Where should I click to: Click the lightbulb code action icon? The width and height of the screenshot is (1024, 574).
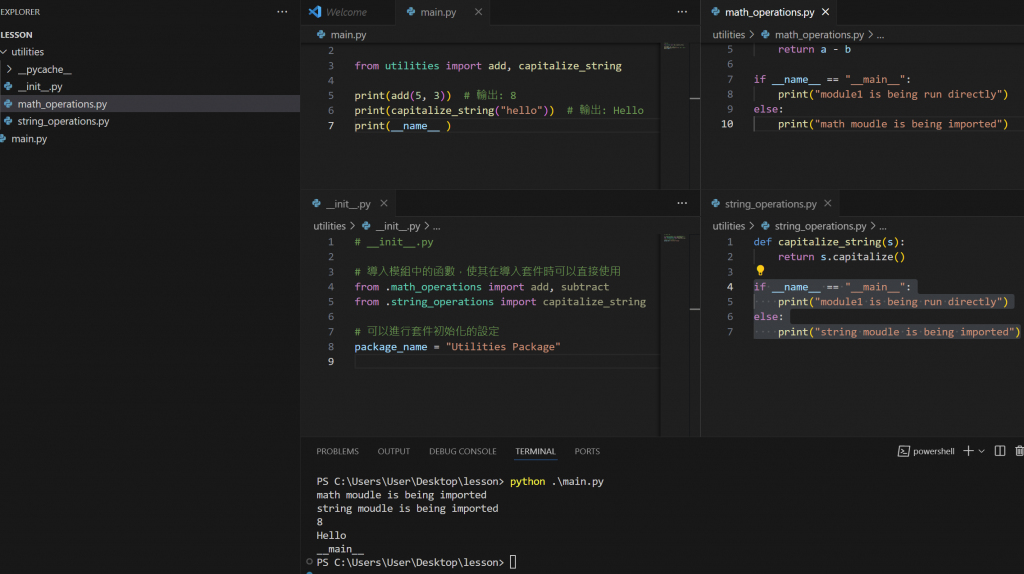pos(760,270)
